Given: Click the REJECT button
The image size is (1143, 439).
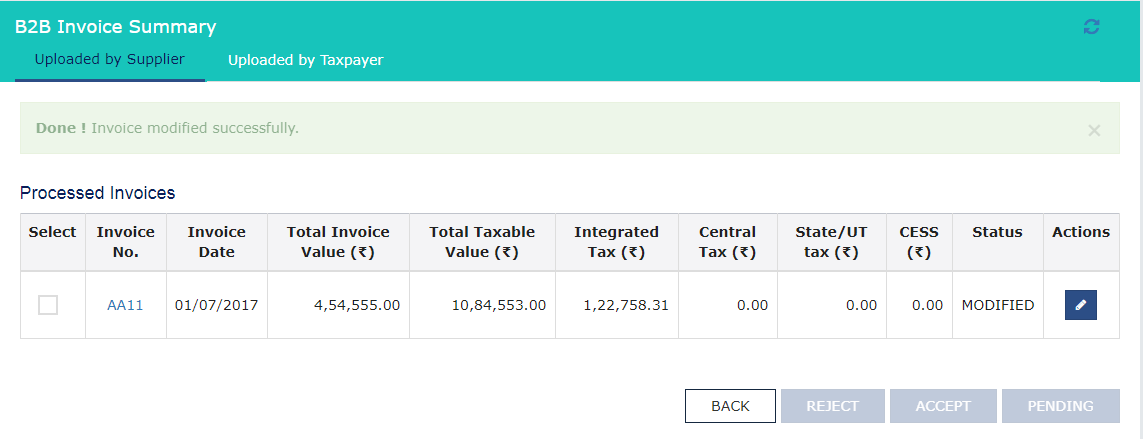Looking at the screenshot, I should (832, 406).
